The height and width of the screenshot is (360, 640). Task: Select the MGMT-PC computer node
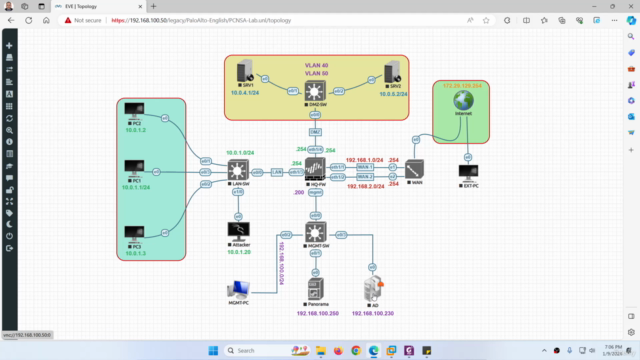(238, 290)
